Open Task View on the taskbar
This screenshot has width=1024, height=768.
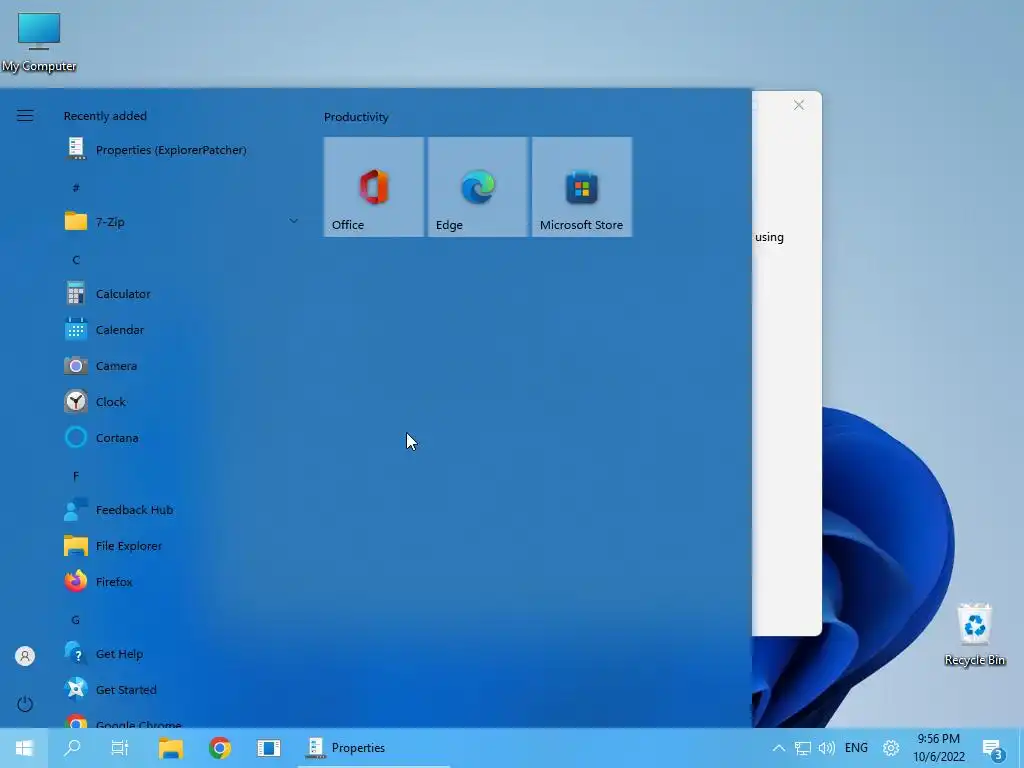click(120, 748)
